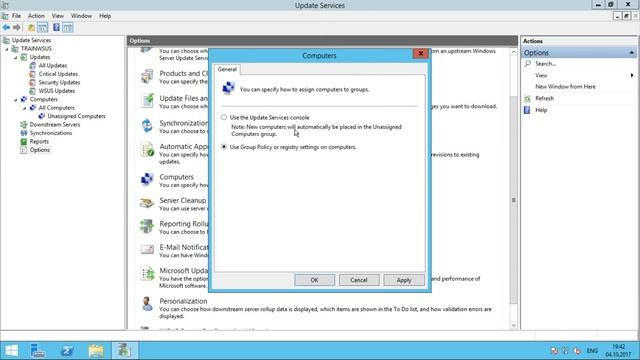
Task: Select the General tab in Computers dialog
Action: click(227, 69)
